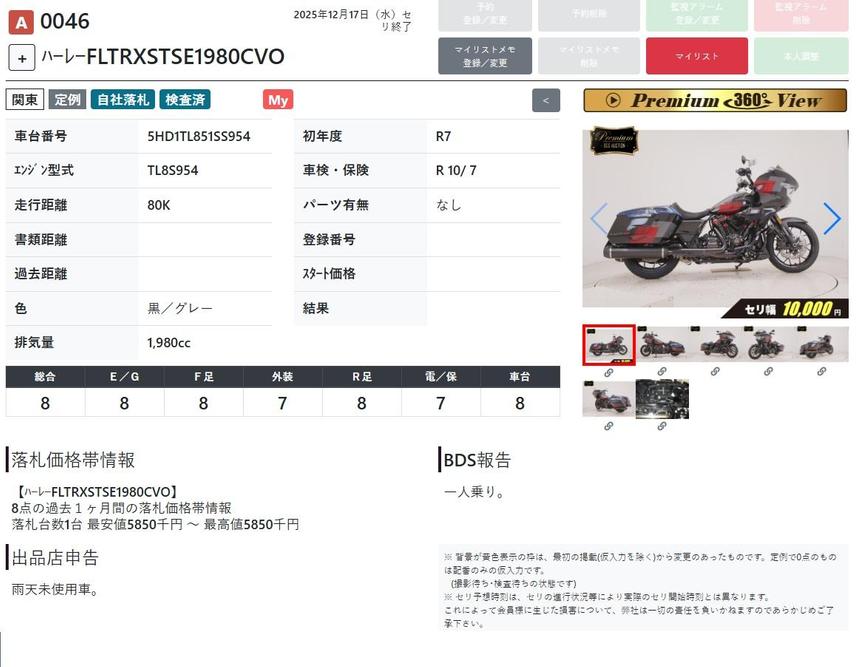
Task: Click link icon under second thumbnail
Action: click(662, 372)
